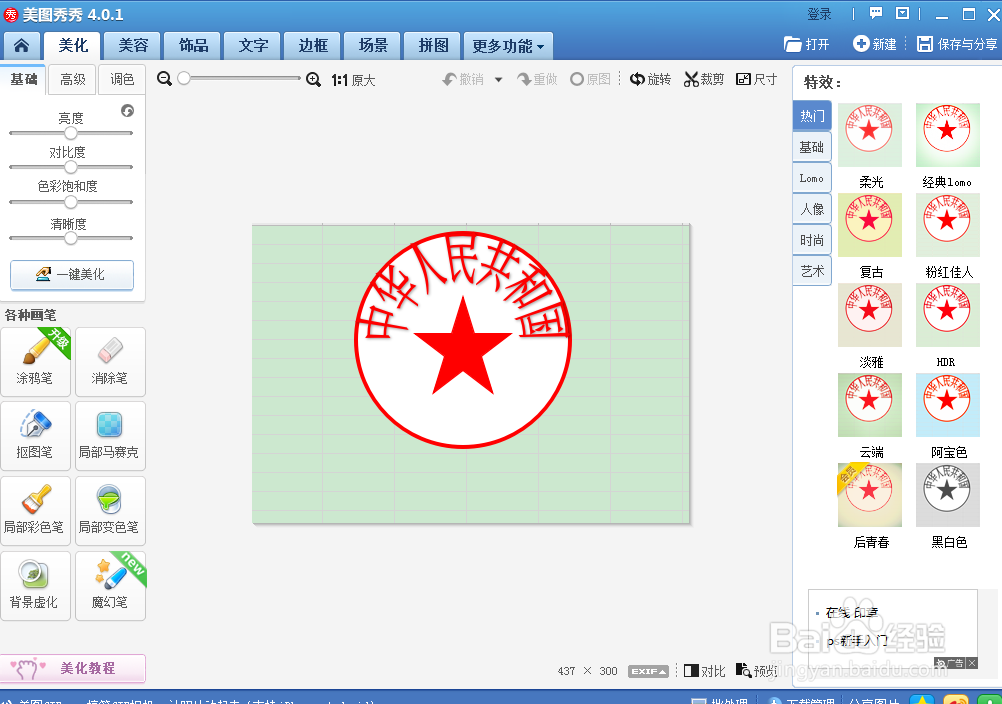1002x704 pixels.
Task: Apply the 淡雅 effect thumbnail
Action: coord(870,315)
